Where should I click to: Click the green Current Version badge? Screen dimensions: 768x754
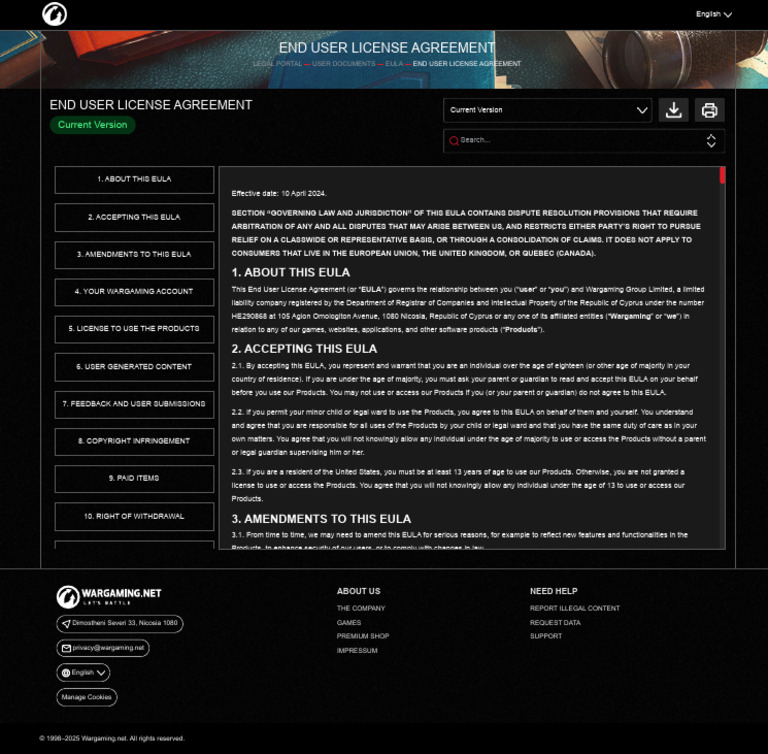tap(93, 125)
